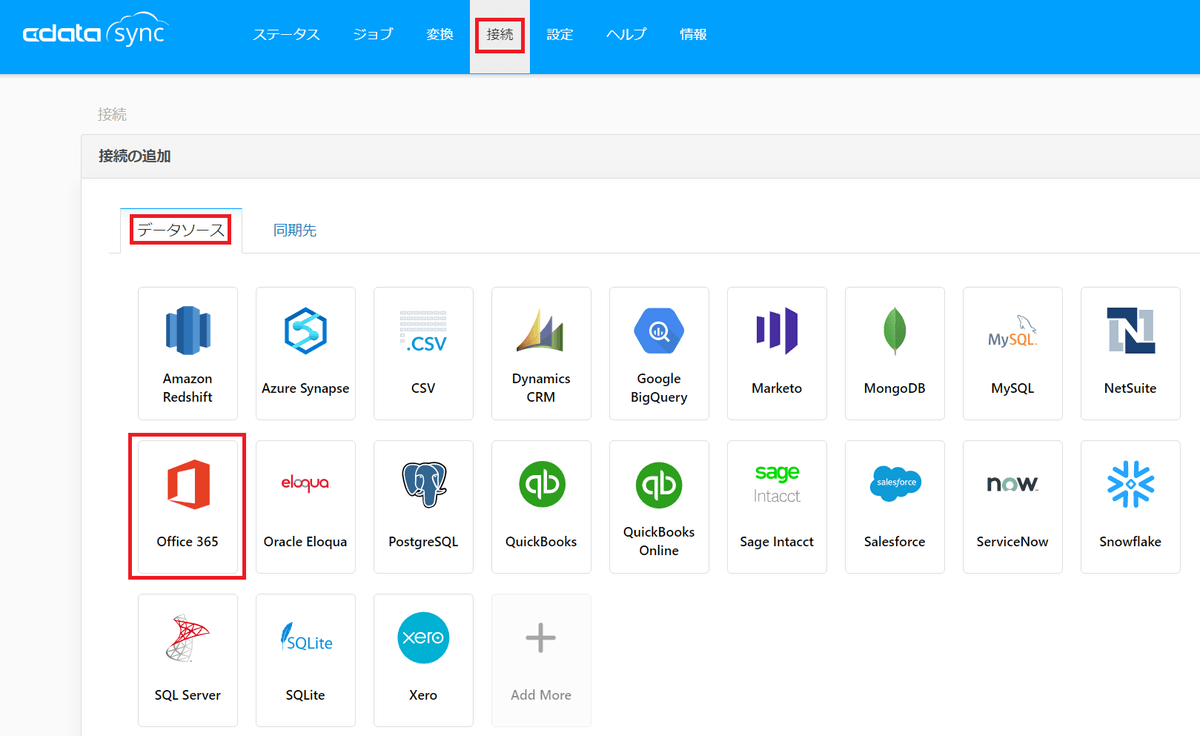Choose the Azure Synapse data source
1200x736 pixels.
point(306,354)
